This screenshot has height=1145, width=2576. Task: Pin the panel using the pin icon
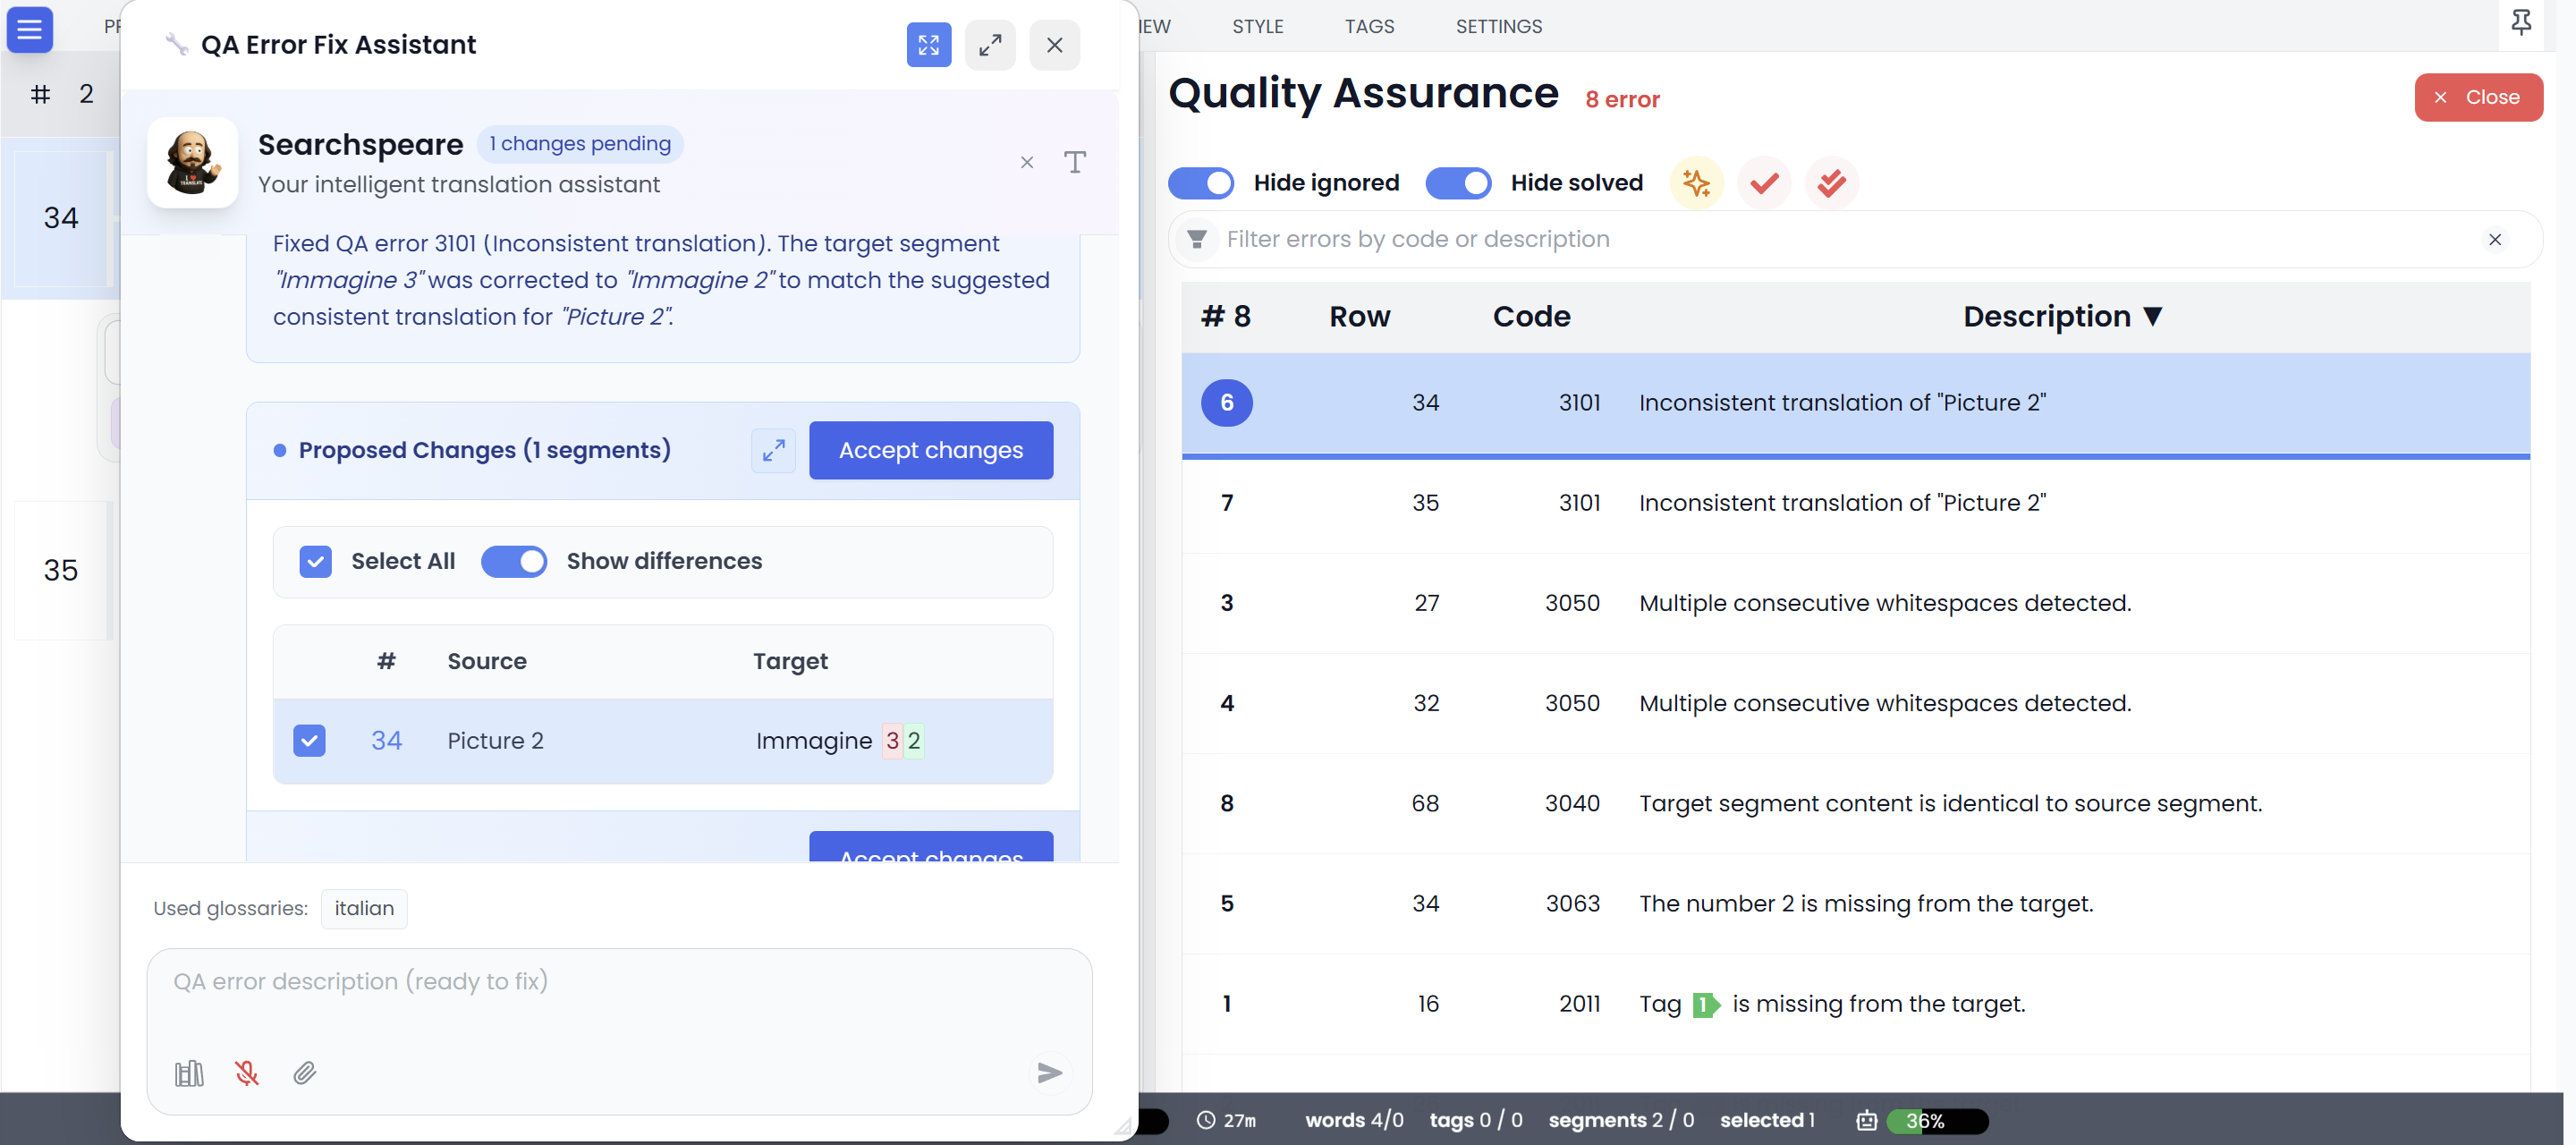tap(2521, 22)
